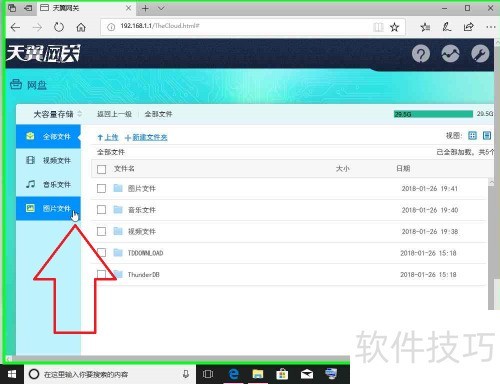Open Task View on taskbar
This screenshot has height=384, width=500.
(x=208, y=374)
